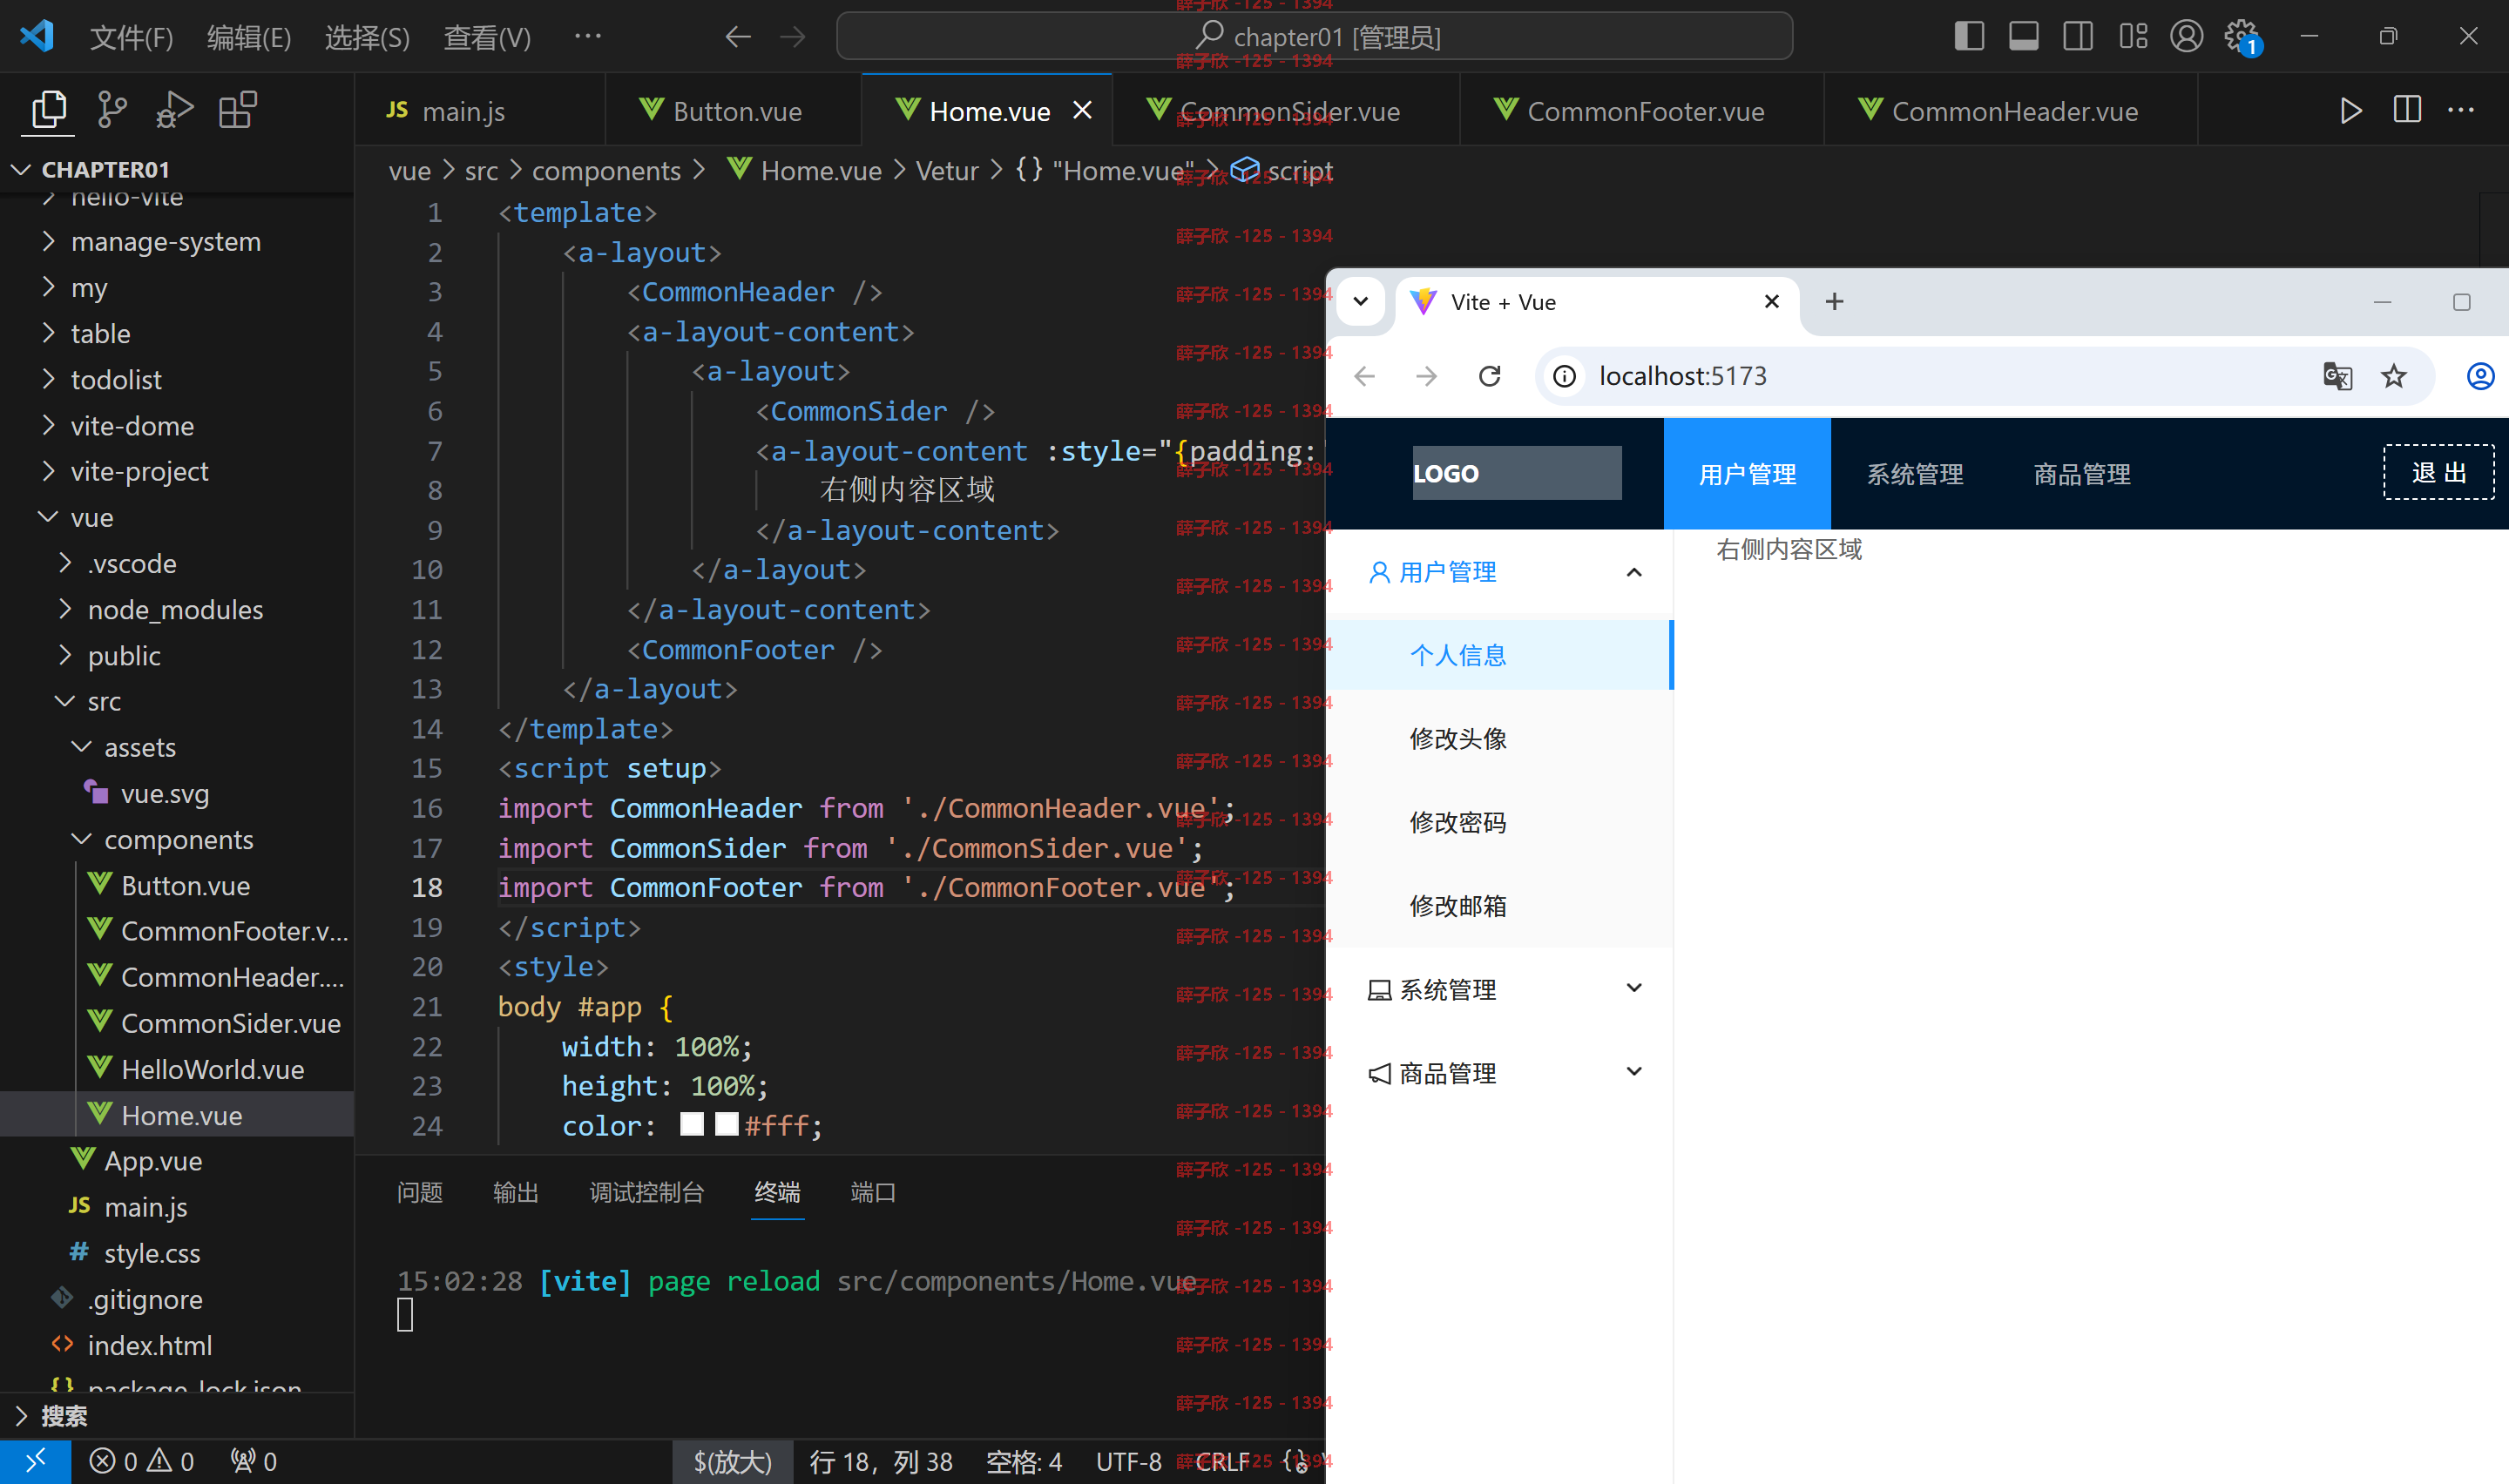Go back in VS Code navigation history

click(738, 37)
